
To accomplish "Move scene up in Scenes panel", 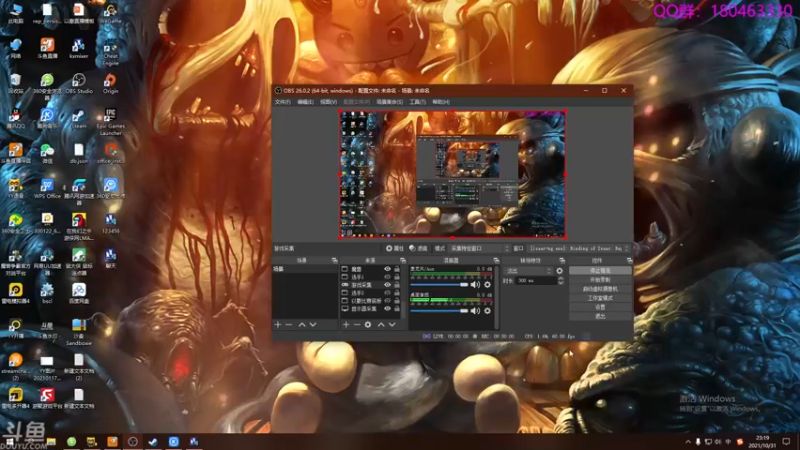I will pos(302,324).
